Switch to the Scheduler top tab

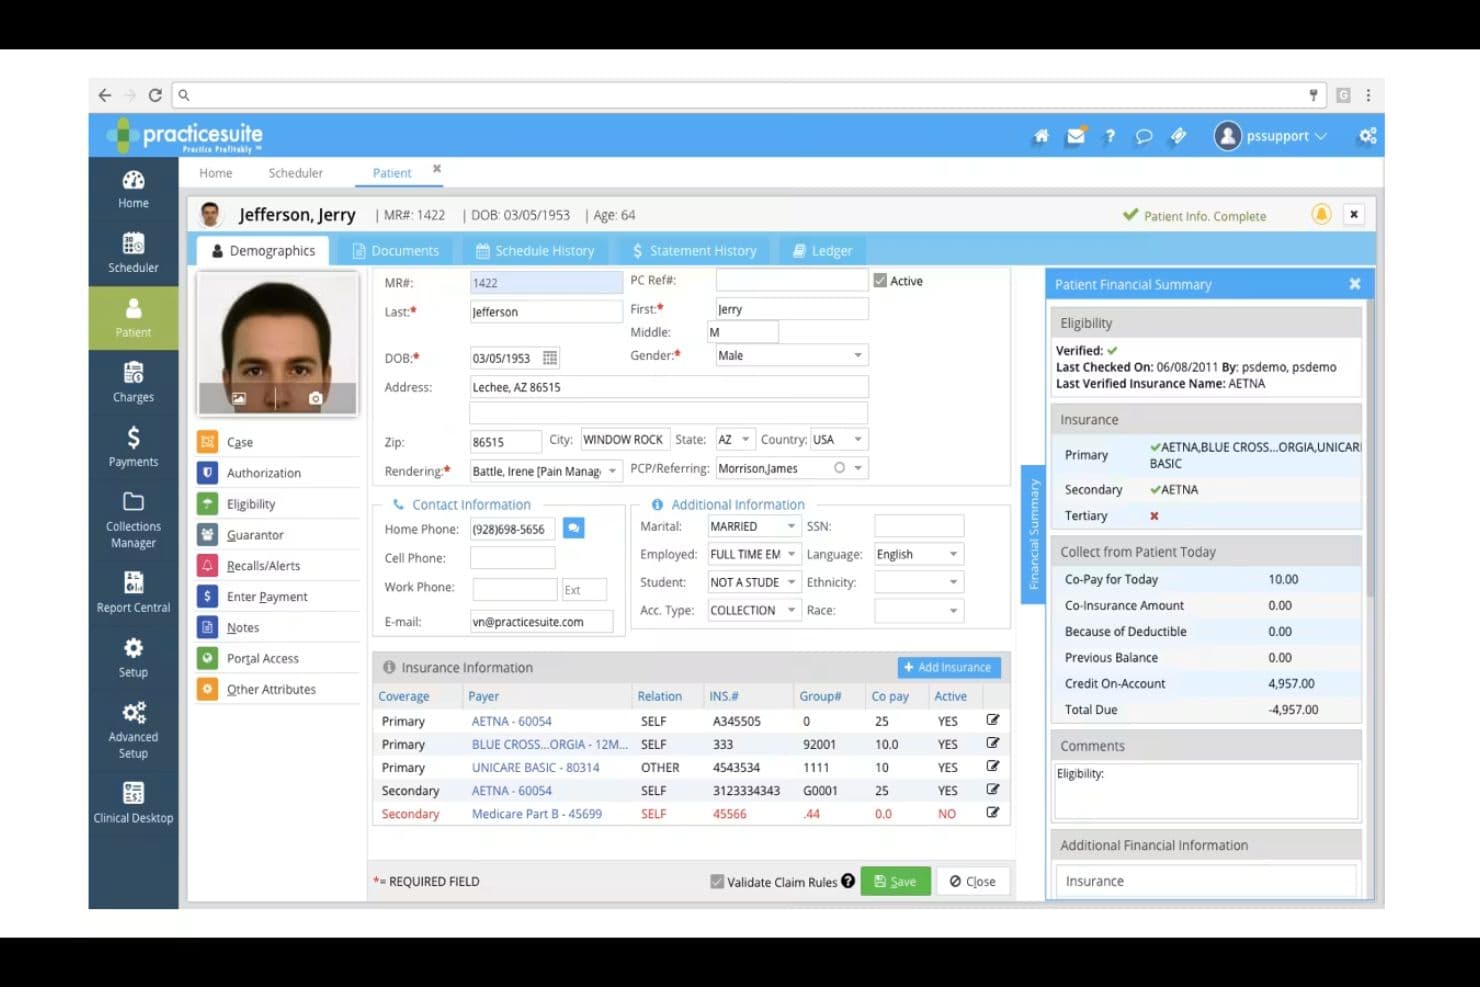[296, 173]
